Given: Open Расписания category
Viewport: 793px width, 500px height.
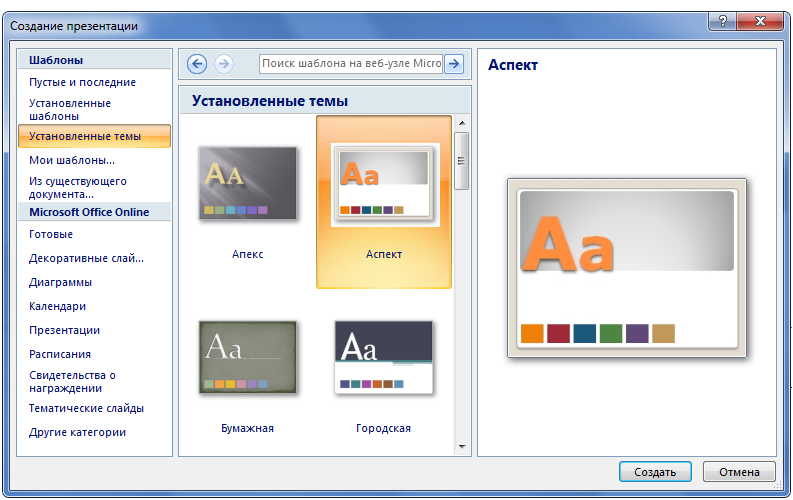Looking at the screenshot, I should (60, 354).
